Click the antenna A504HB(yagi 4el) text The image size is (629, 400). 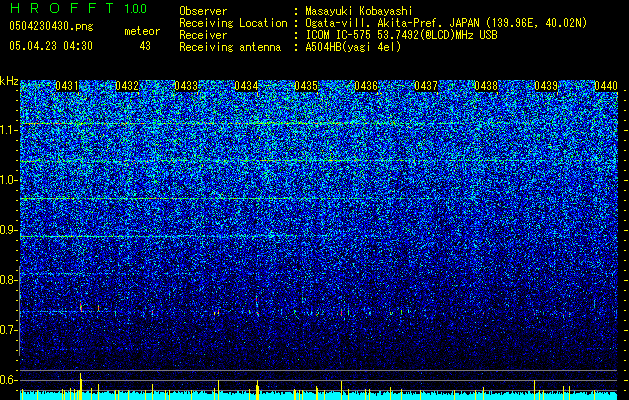[353, 47]
